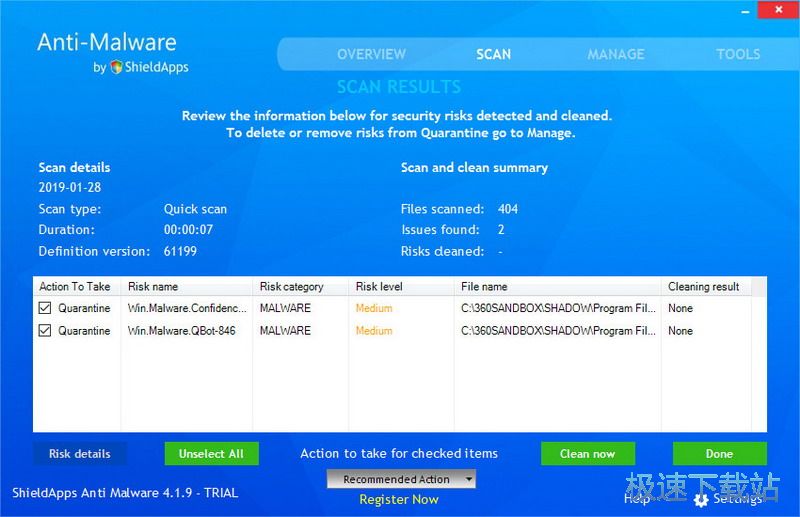Open Settings via the gear icon
The width and height of the screenshot is (800, 517).
701,500
